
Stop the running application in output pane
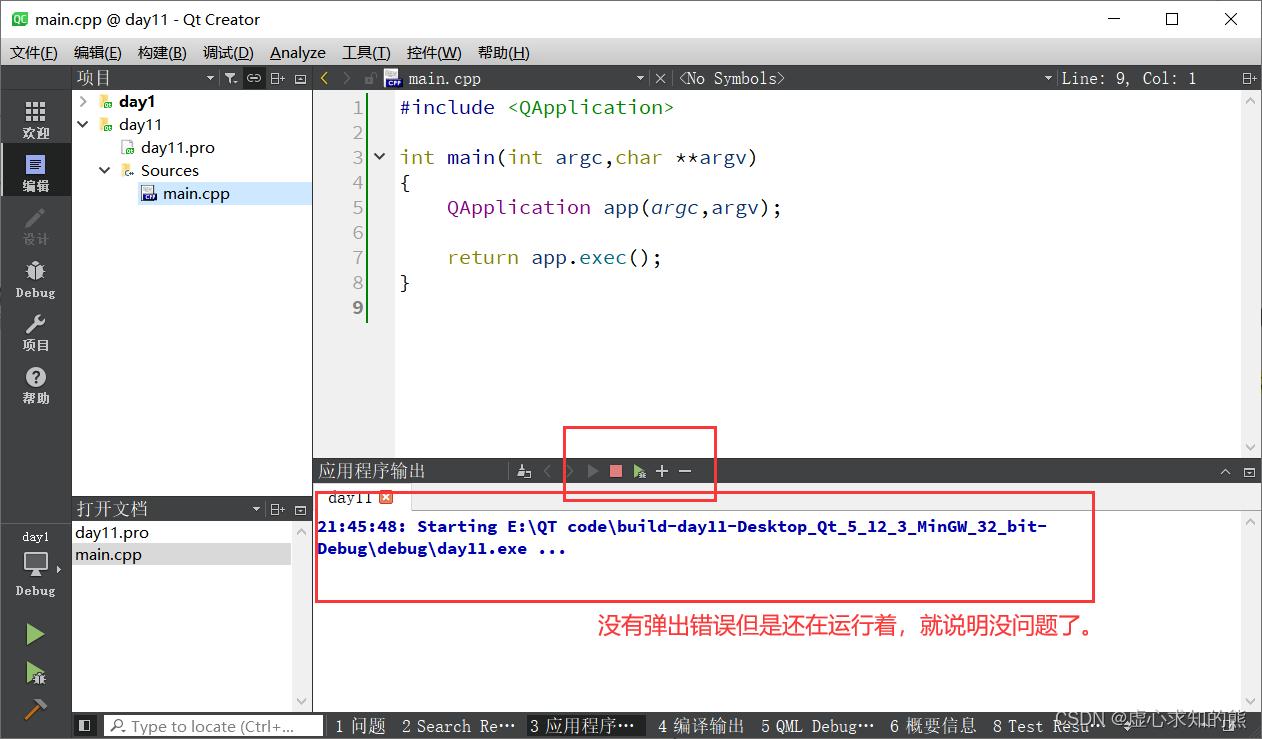616,471
